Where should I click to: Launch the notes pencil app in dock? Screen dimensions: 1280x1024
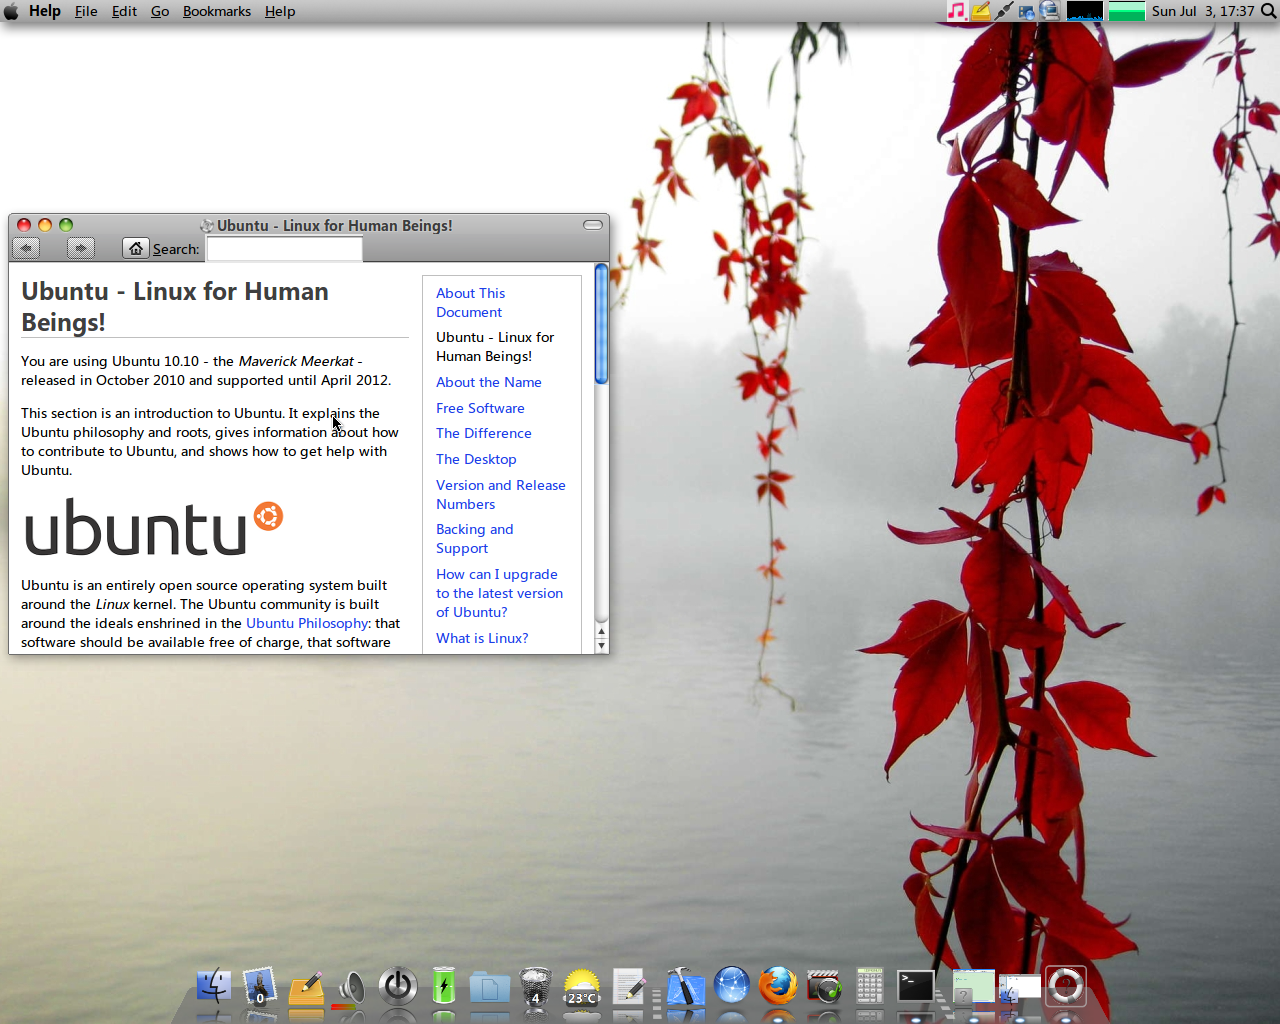click(x=306, y=987)
